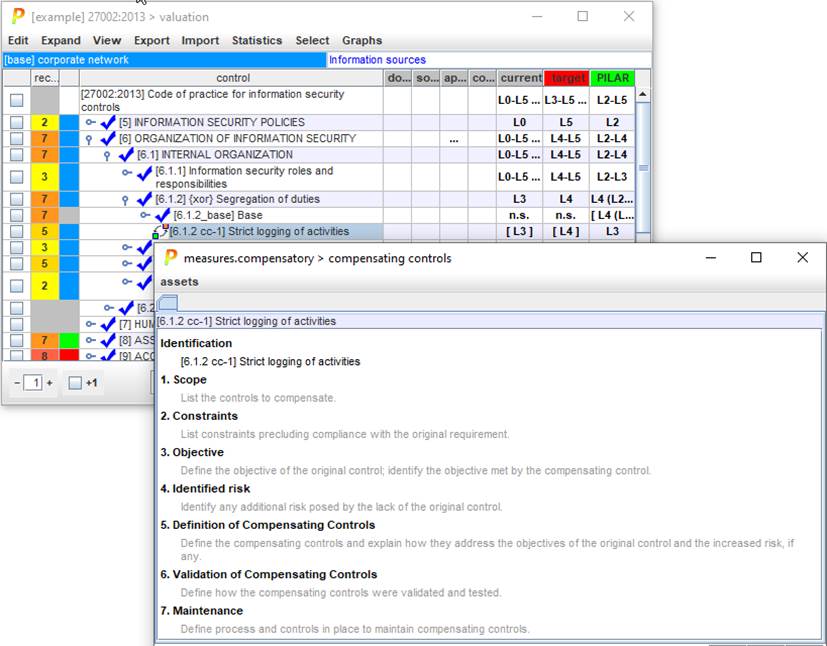Open the Graphs menu
The image size is (827, 646).
pos(362,41)
